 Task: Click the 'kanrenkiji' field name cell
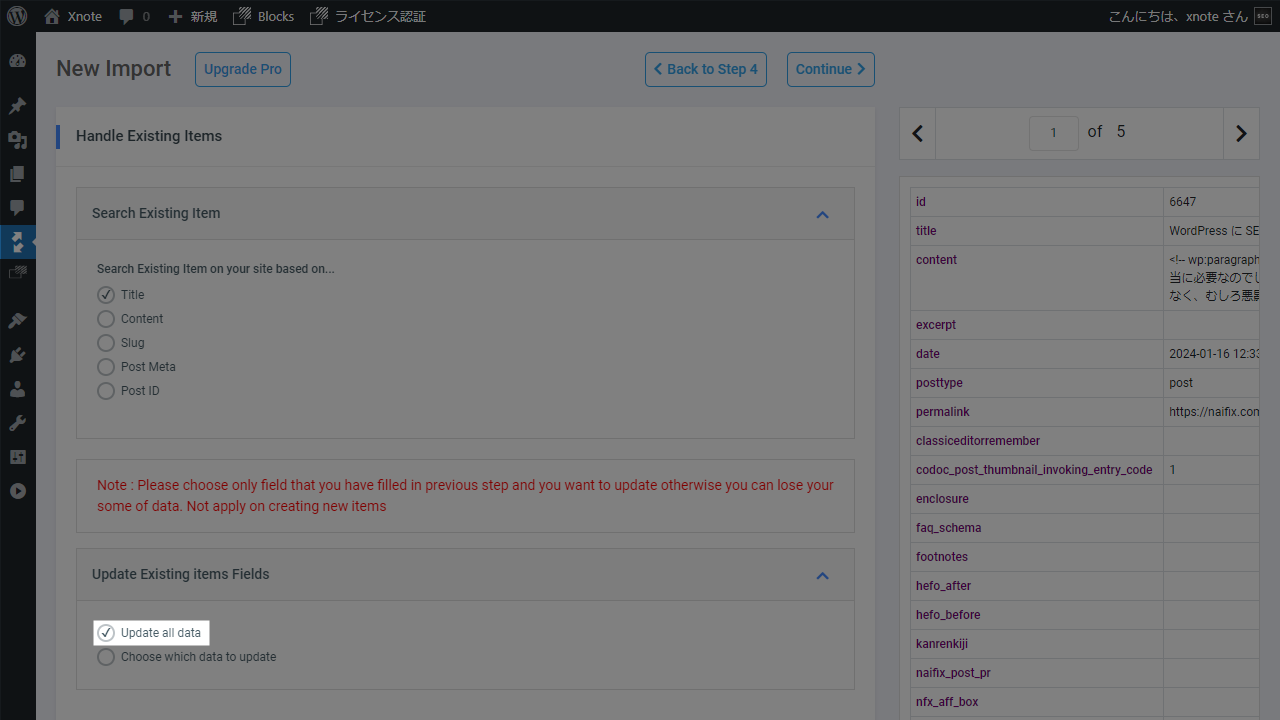click(x=1037, y=644)
